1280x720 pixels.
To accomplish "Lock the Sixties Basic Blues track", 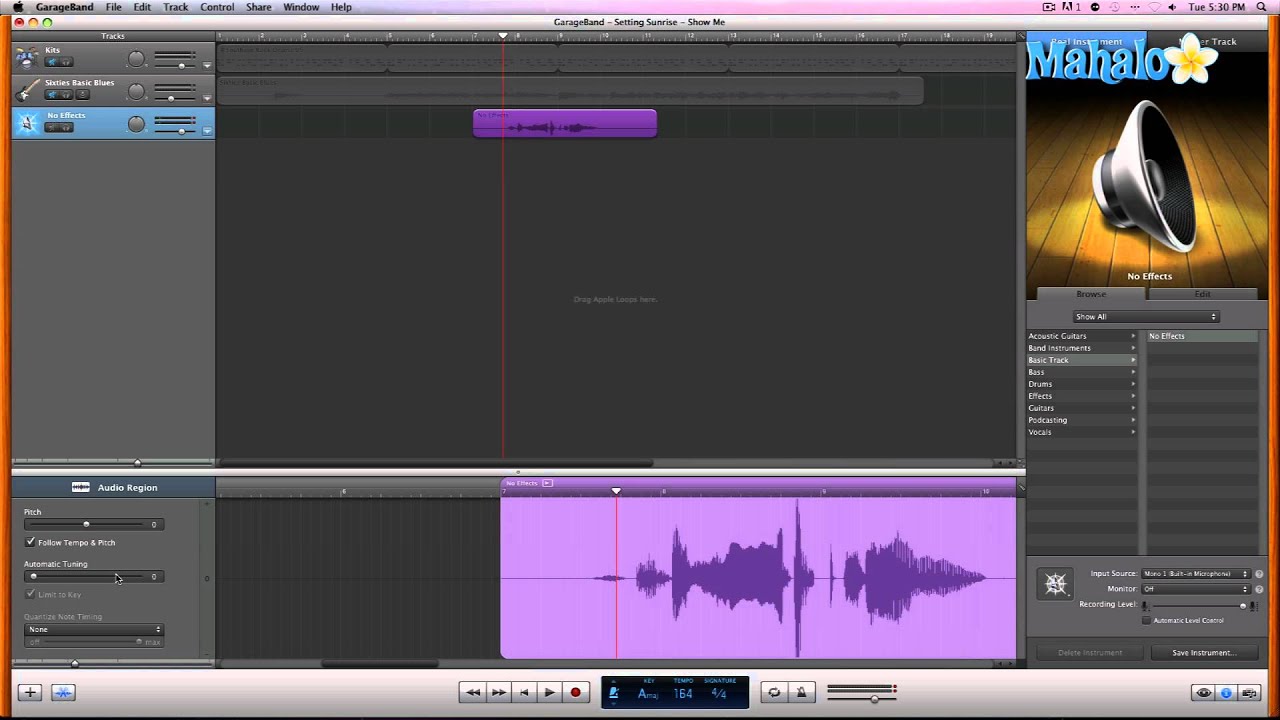I will 82,95.
